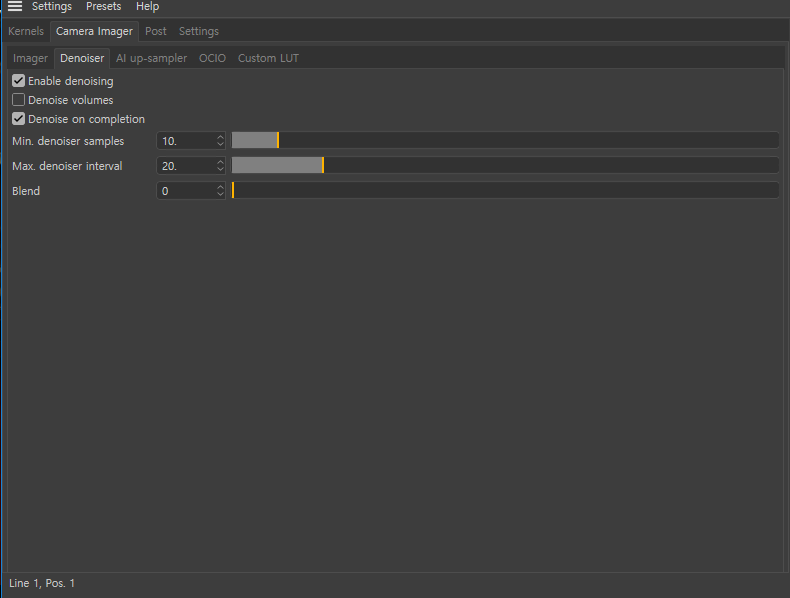The image size is (790, 598).
Task: Open the AI up-sampler sub-tab
Action: pyautogui.click(x=152, y=58)
